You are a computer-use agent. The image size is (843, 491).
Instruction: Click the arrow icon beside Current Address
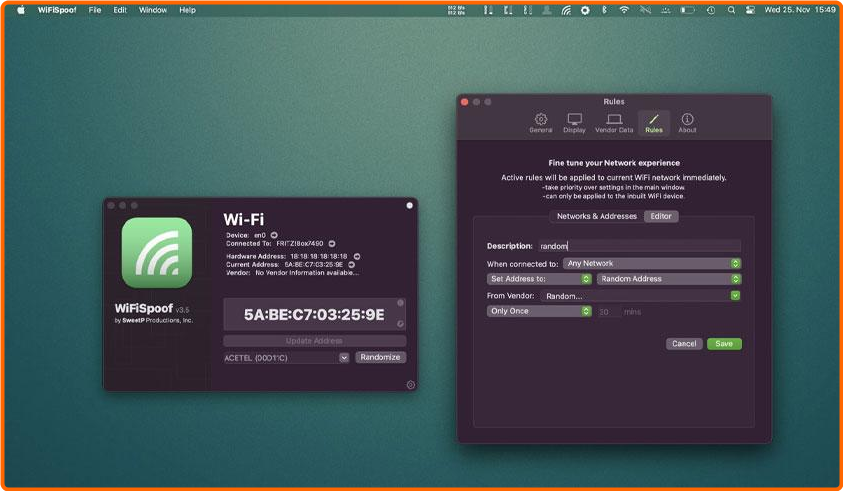[x=352, y=265]
